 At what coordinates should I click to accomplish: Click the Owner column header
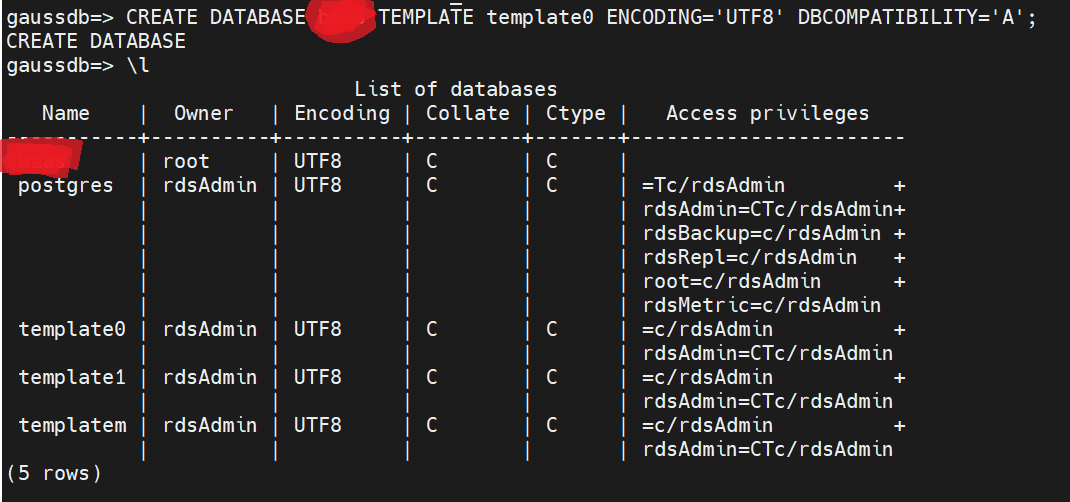tap(203, 114)
